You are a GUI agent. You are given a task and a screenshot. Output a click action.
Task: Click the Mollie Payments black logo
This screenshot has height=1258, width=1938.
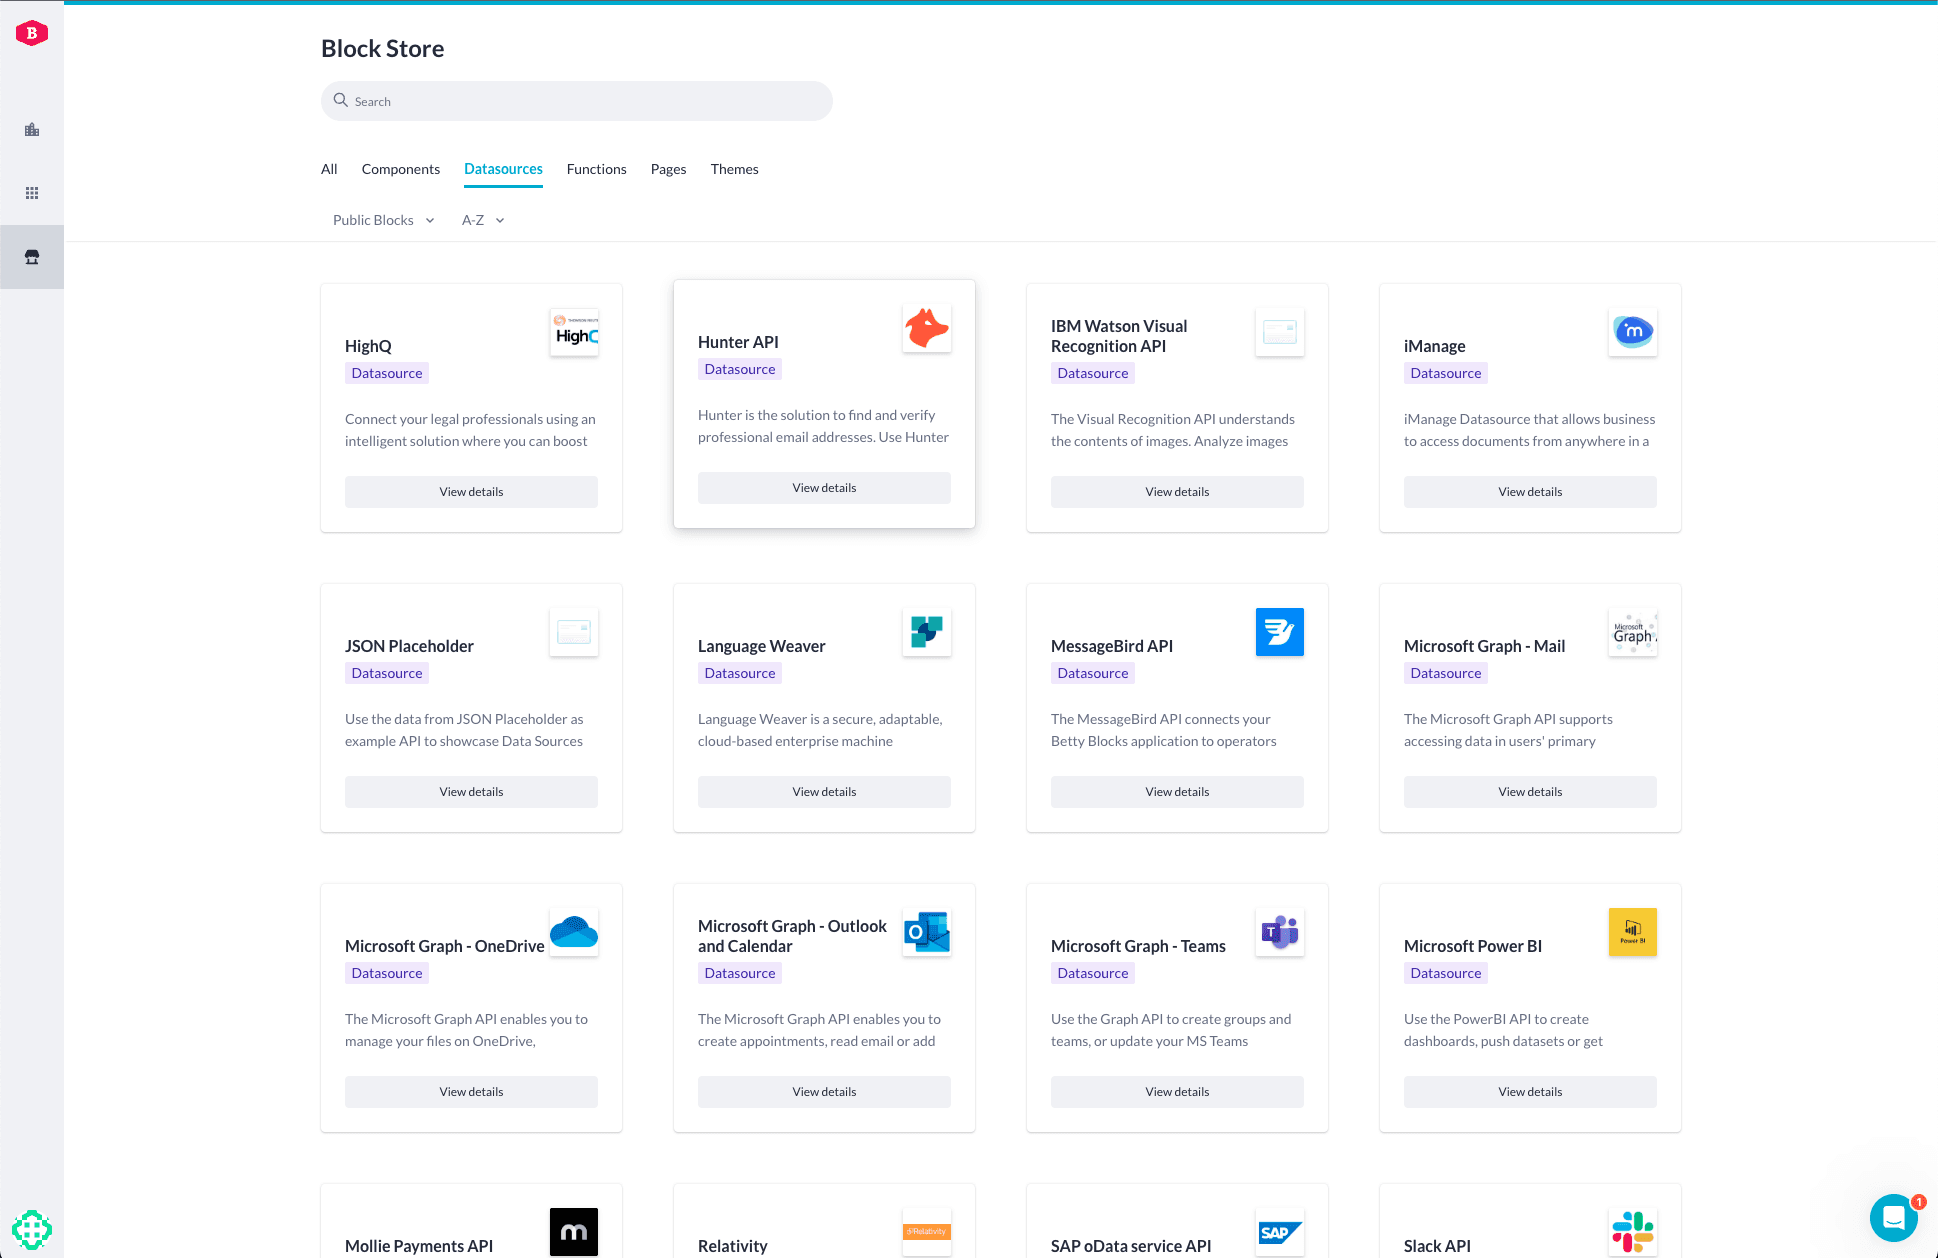coord(574,1232)
